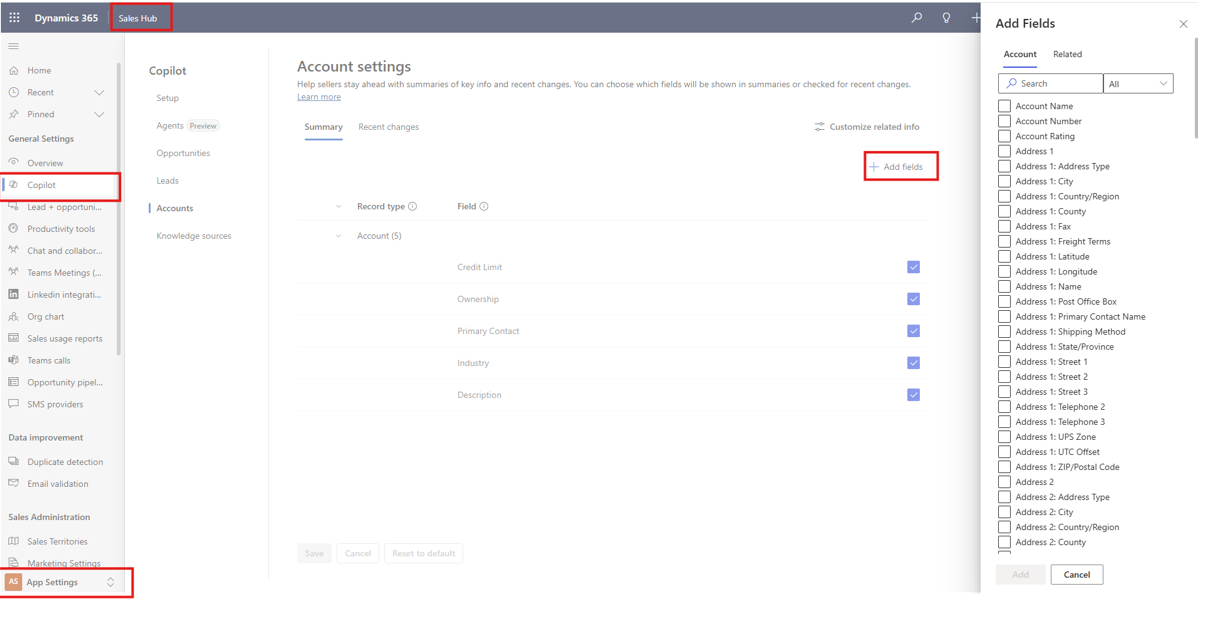Open Customize related info settings
The image size is (1207, 621).
pos(866,127)
